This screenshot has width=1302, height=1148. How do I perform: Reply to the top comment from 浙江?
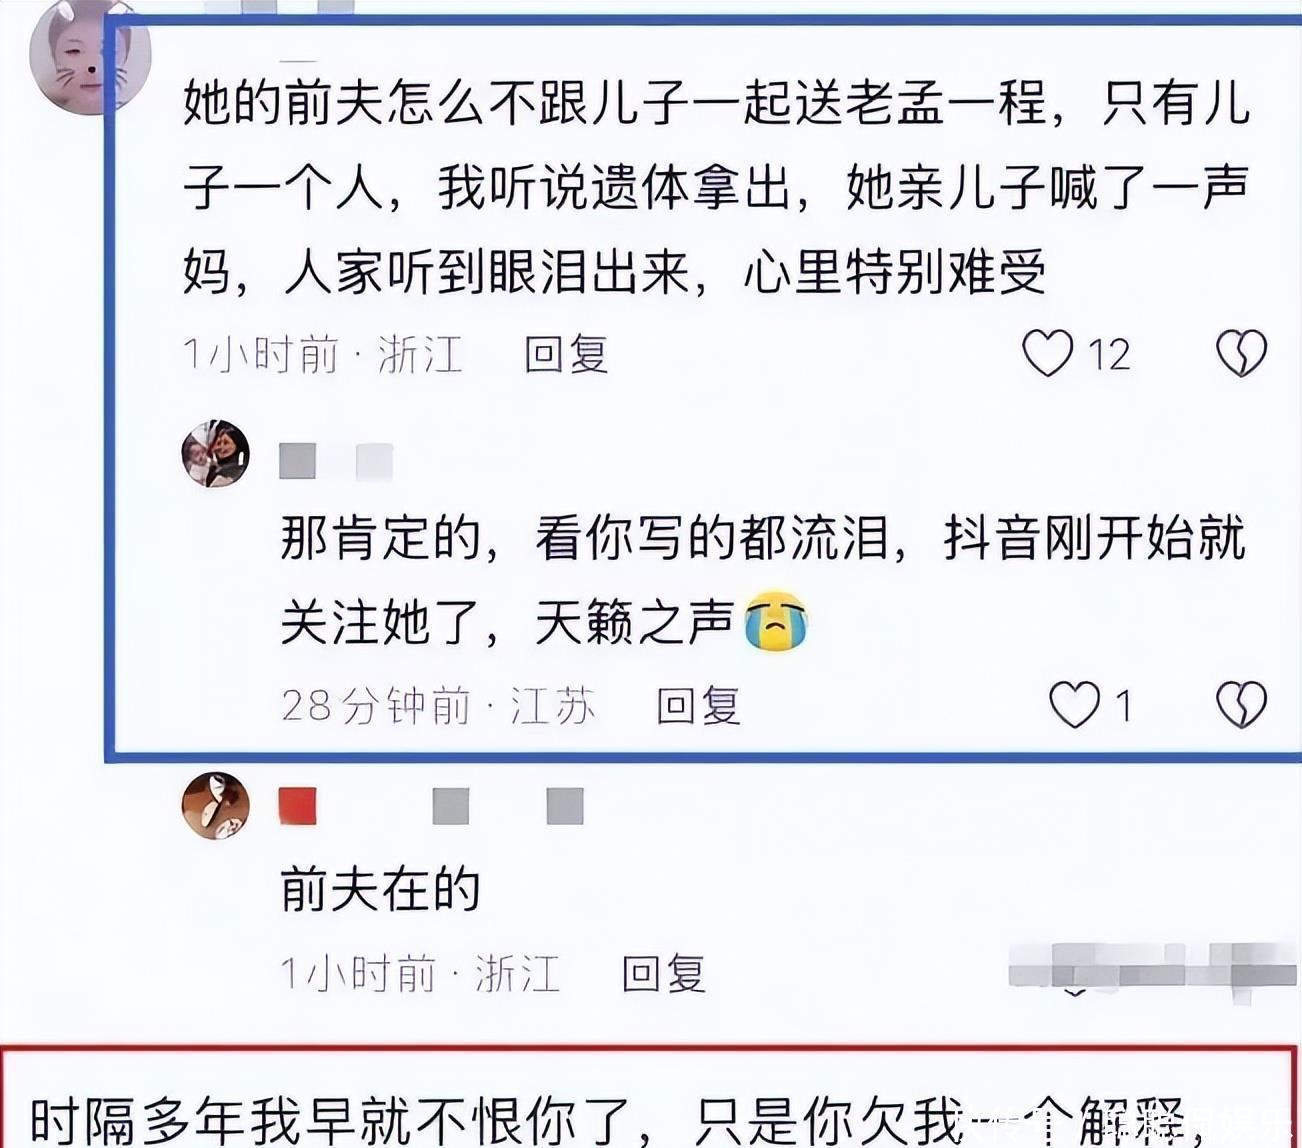tap(566, 355)
